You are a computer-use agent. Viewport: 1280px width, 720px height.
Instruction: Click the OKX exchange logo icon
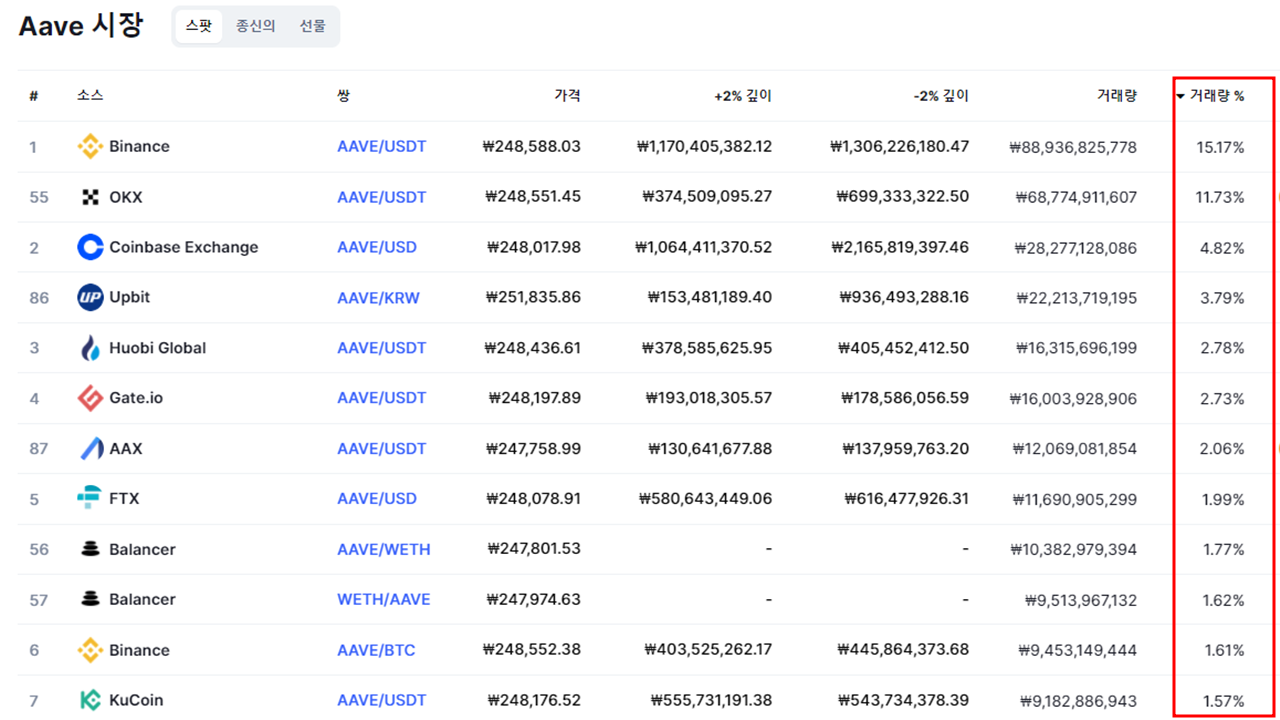pos(90,197)
